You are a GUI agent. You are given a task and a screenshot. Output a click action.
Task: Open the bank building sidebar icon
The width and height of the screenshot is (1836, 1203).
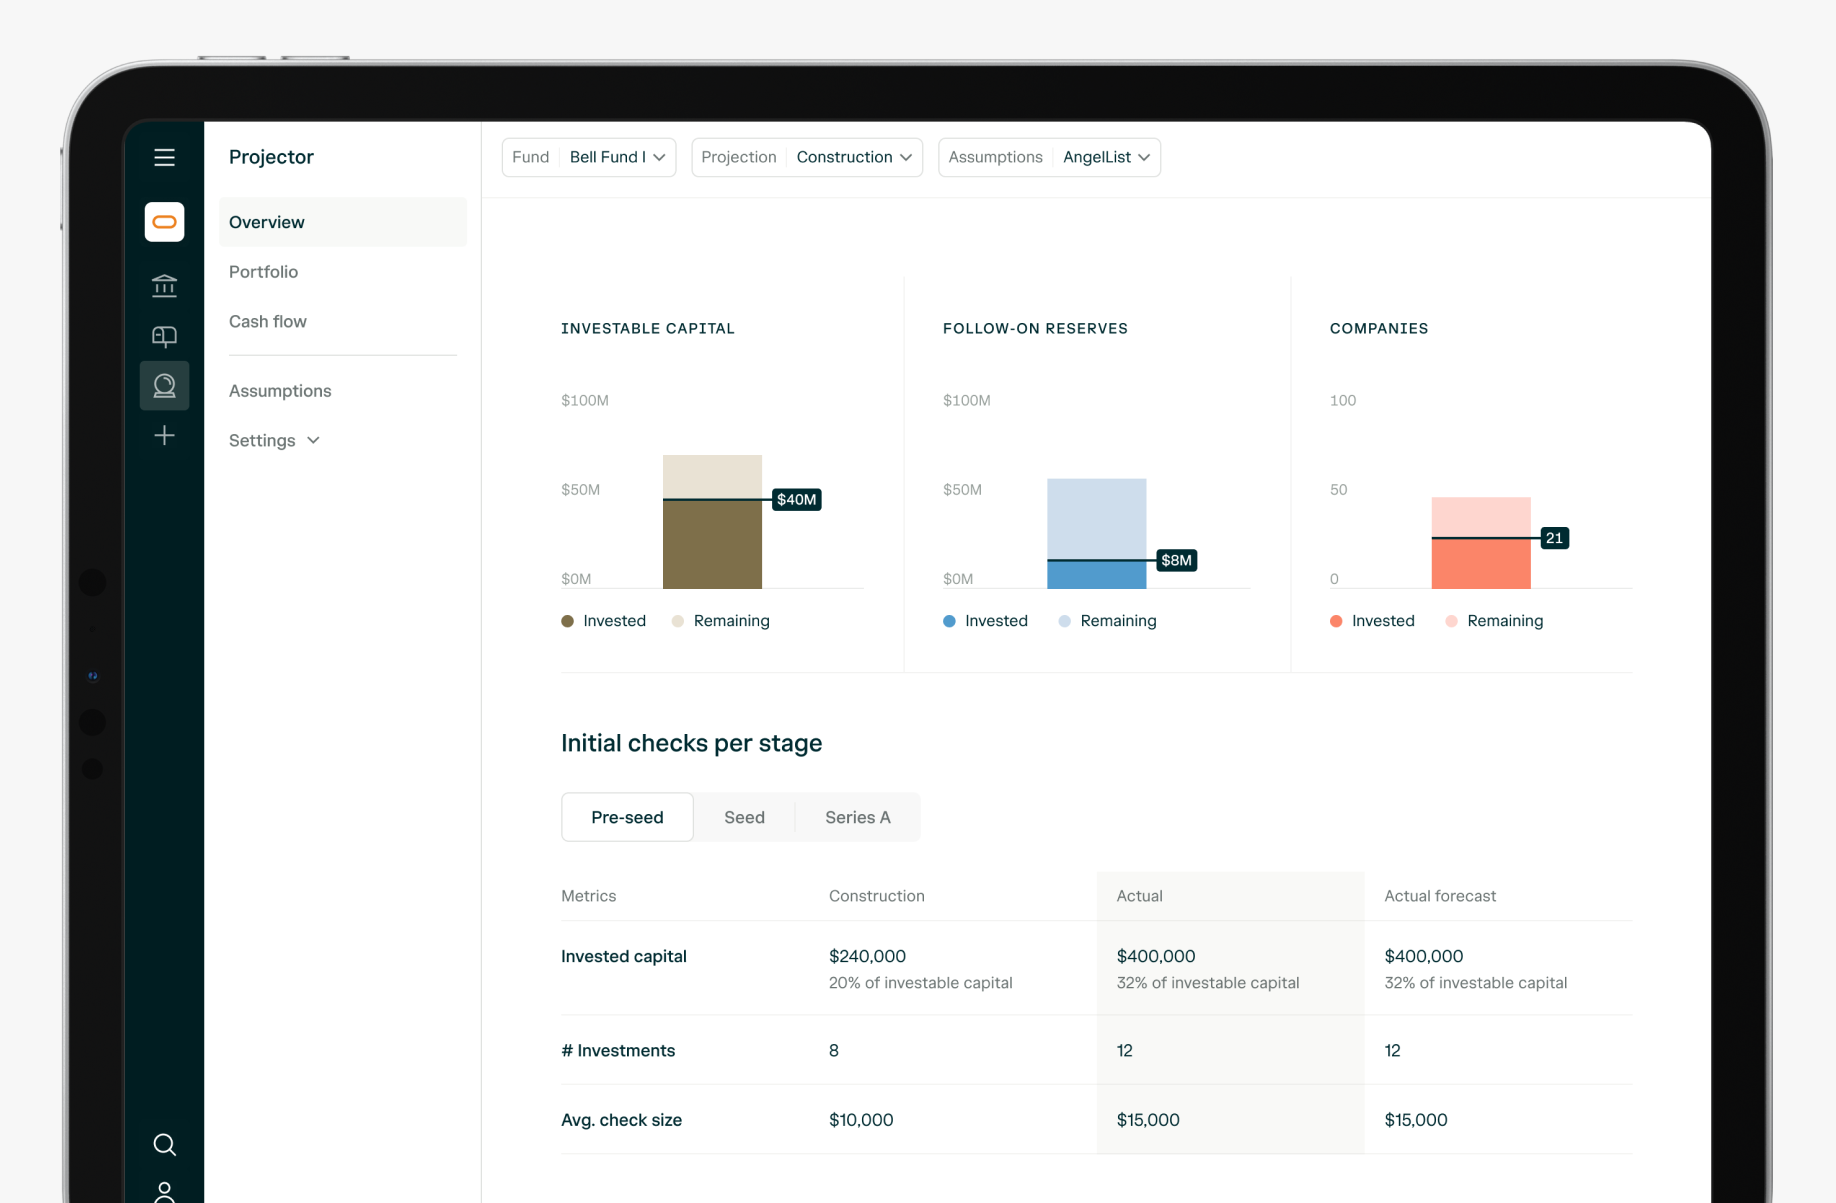click(x=164, y=286)
